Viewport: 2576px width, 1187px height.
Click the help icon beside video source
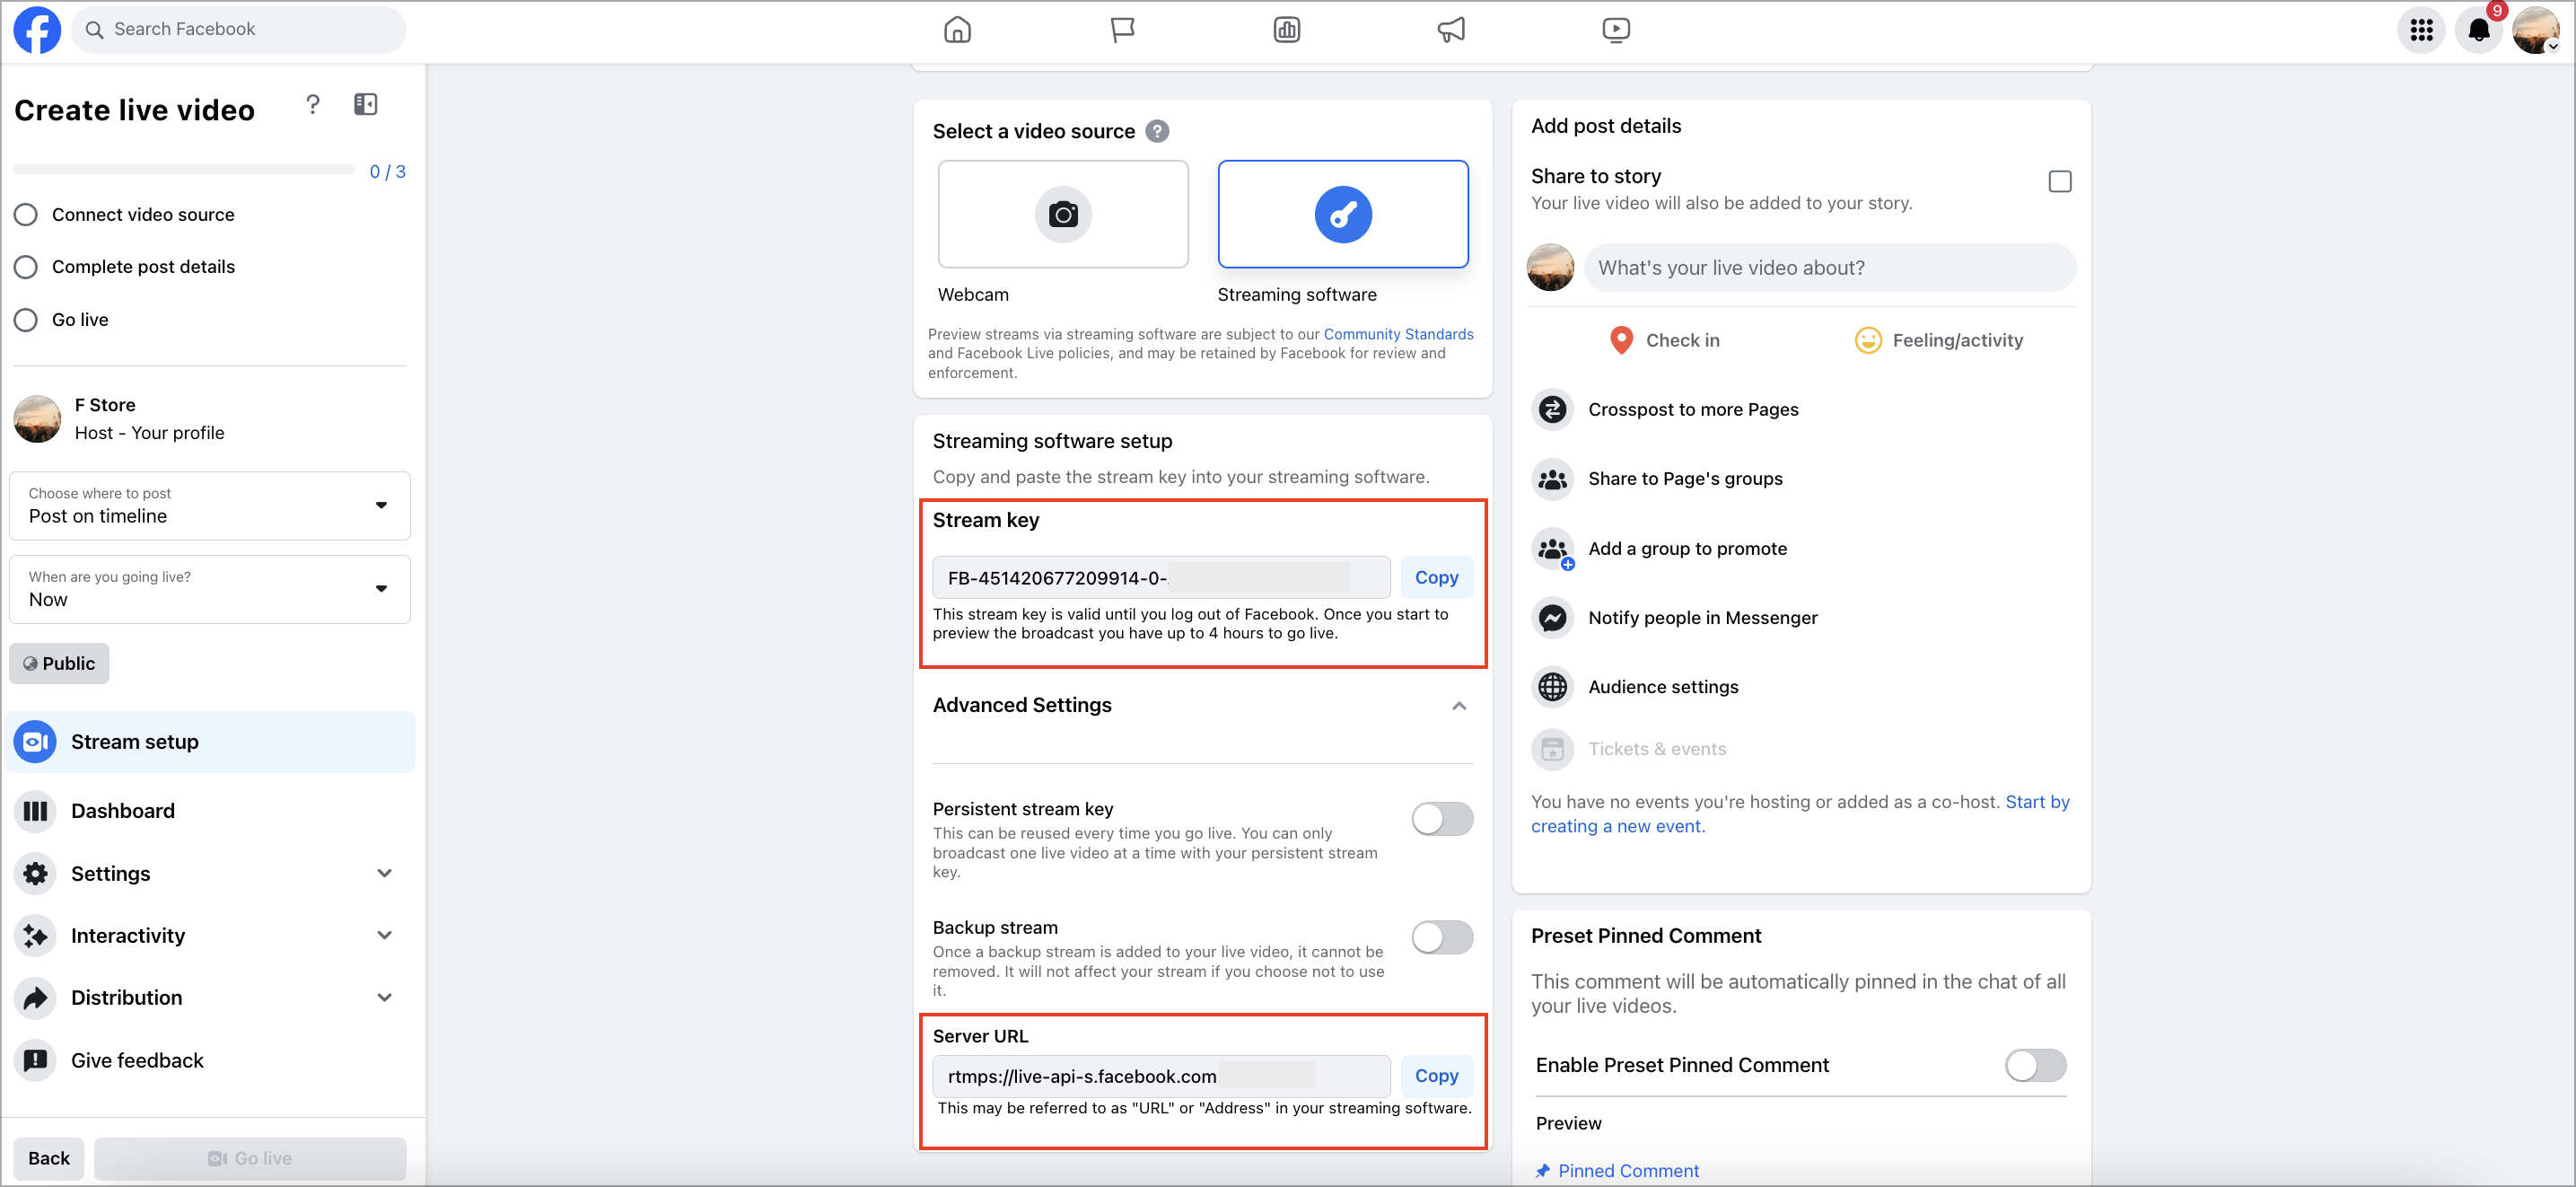[1157, 131]
